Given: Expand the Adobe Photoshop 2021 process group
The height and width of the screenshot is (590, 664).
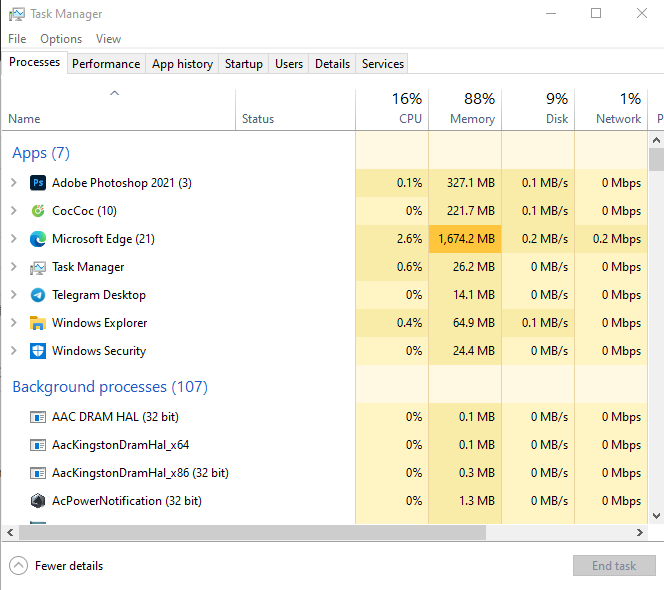Looking at the screenshot, I should tap(13, 183).
